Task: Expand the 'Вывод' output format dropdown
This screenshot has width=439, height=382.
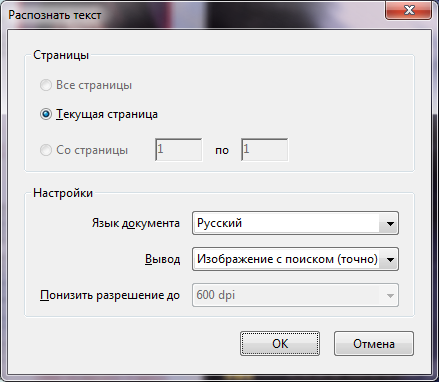Action: (x=295, y=259)
